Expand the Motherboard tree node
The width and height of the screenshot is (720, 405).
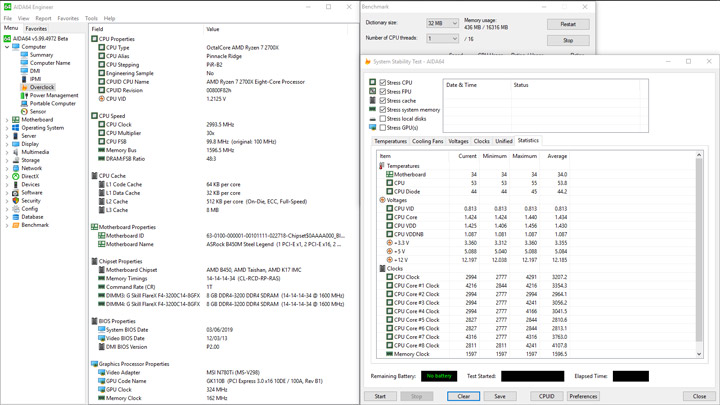point(7,120)
